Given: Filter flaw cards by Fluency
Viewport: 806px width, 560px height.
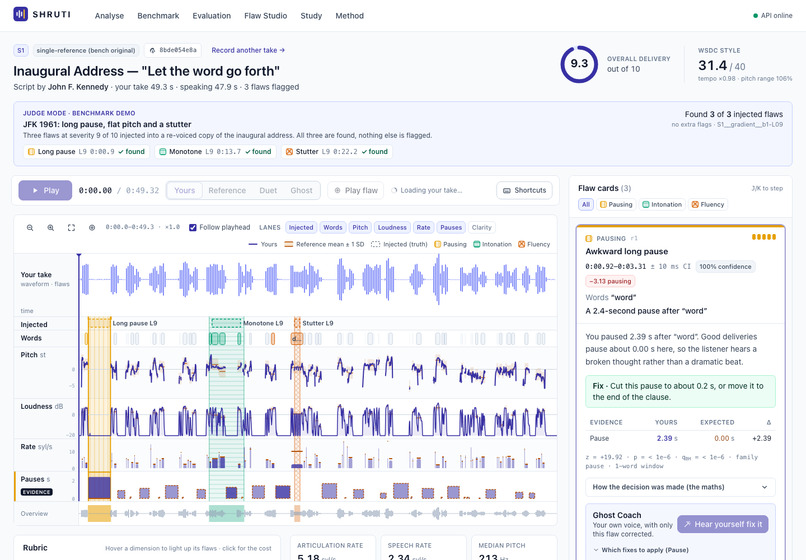Looking at the screenshot, I should (x=708, y=205).
